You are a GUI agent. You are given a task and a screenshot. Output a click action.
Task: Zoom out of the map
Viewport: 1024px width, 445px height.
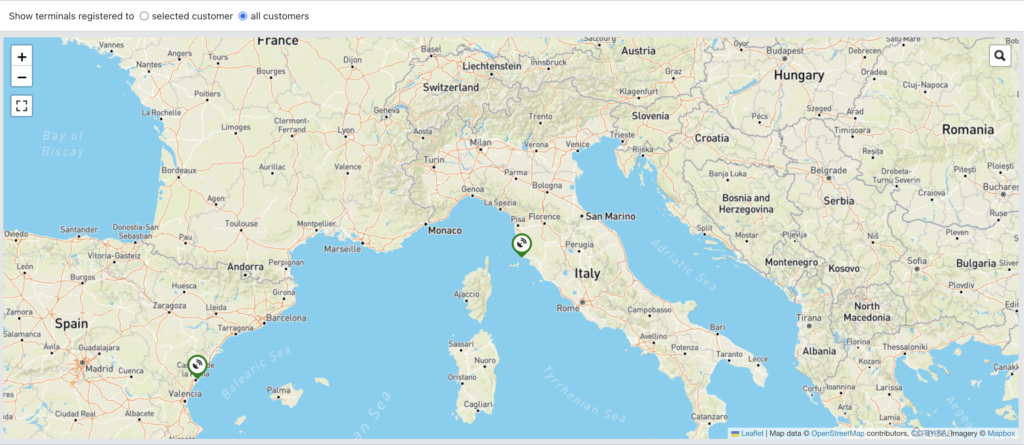click(22, 78)
